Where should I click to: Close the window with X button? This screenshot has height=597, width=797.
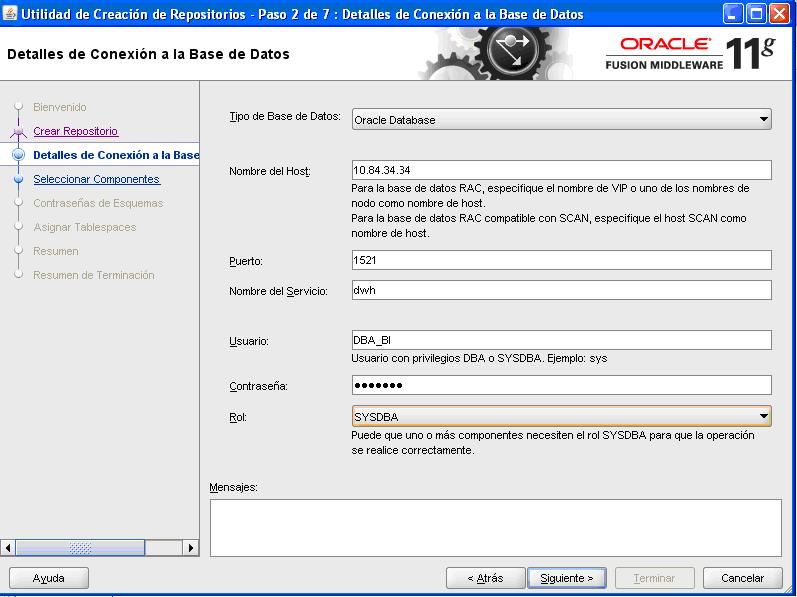coord(779,13)
